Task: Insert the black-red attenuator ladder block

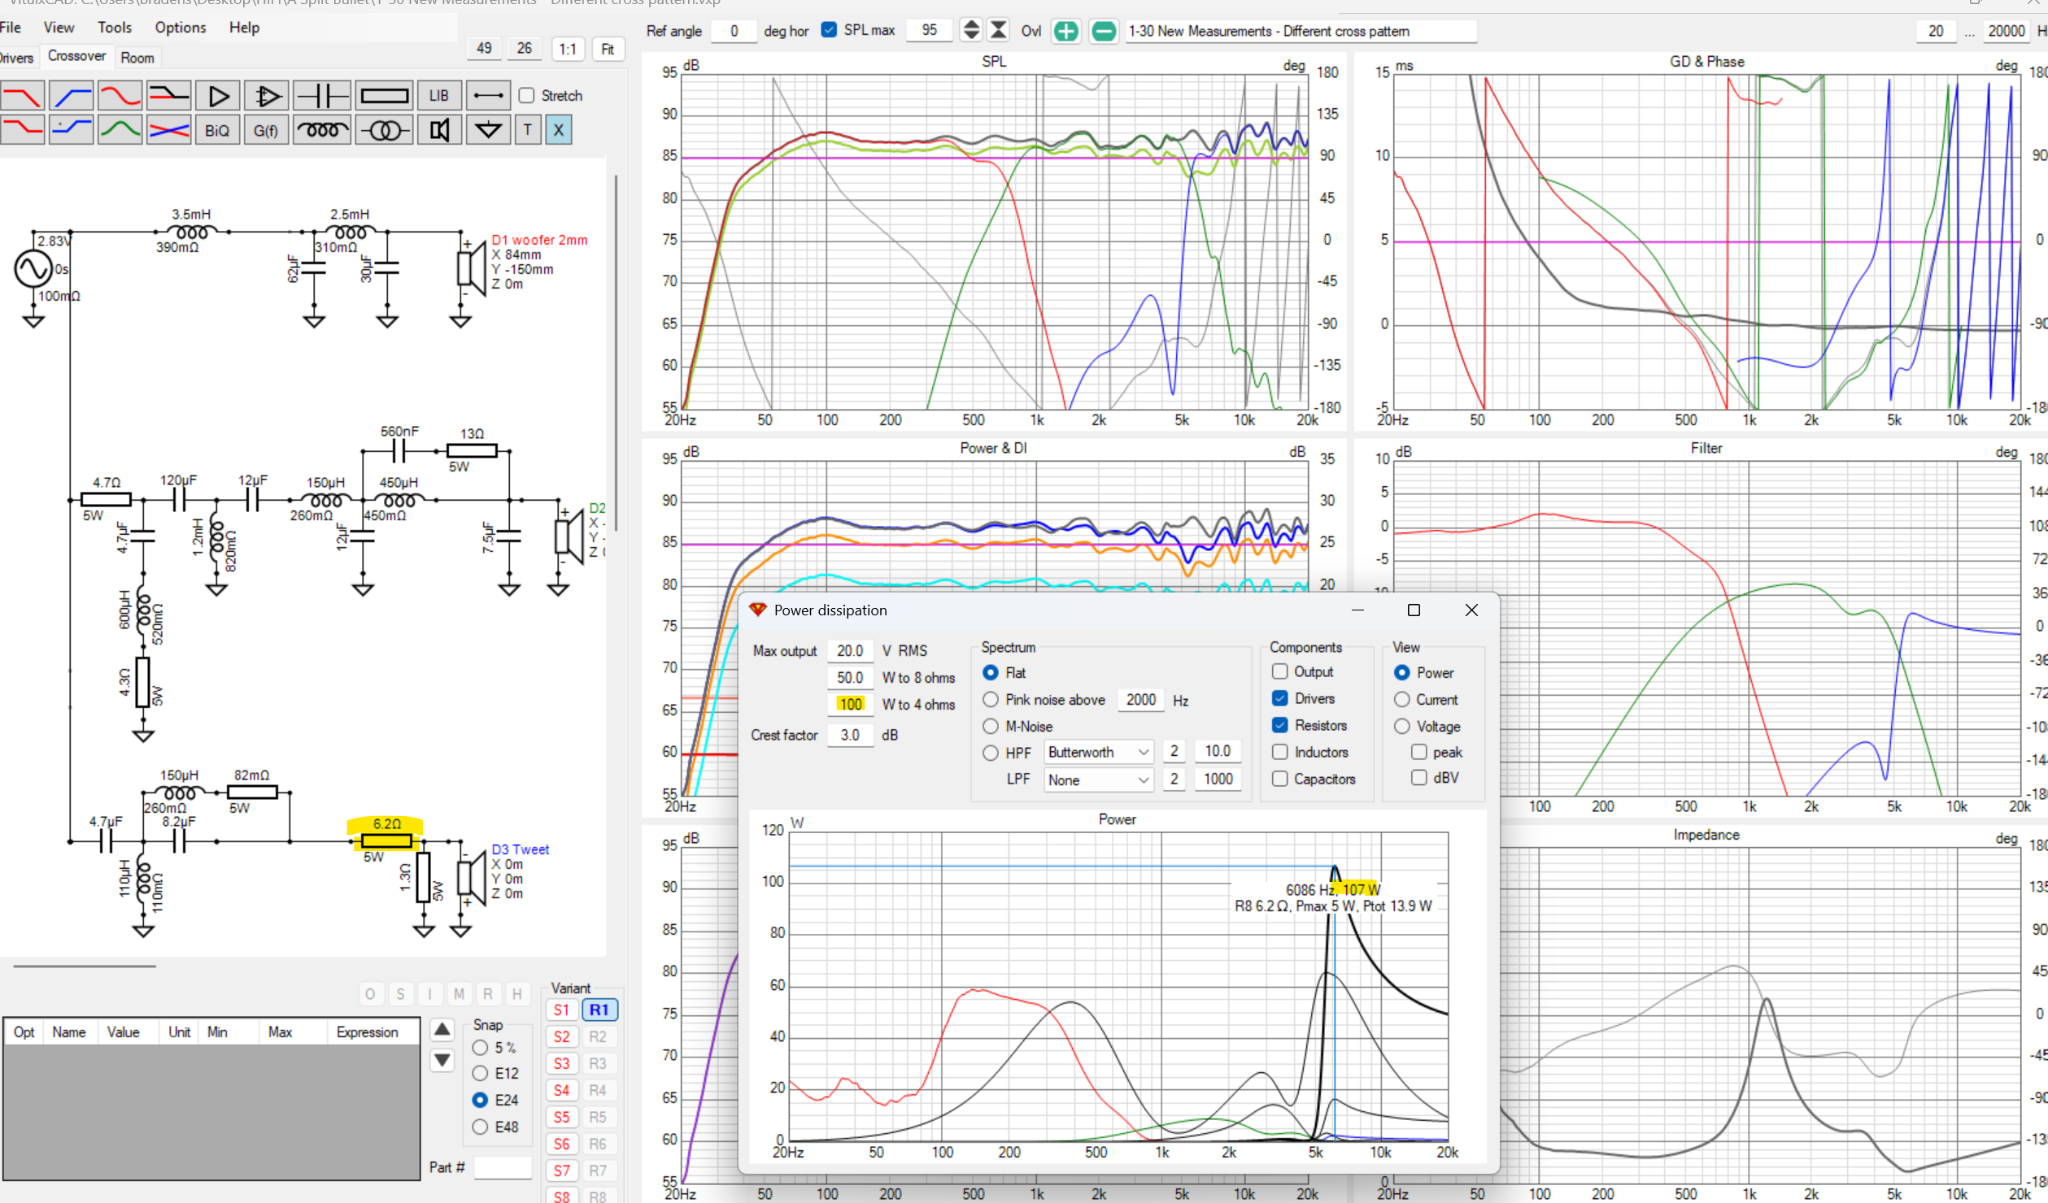Action: click(169, 96)
